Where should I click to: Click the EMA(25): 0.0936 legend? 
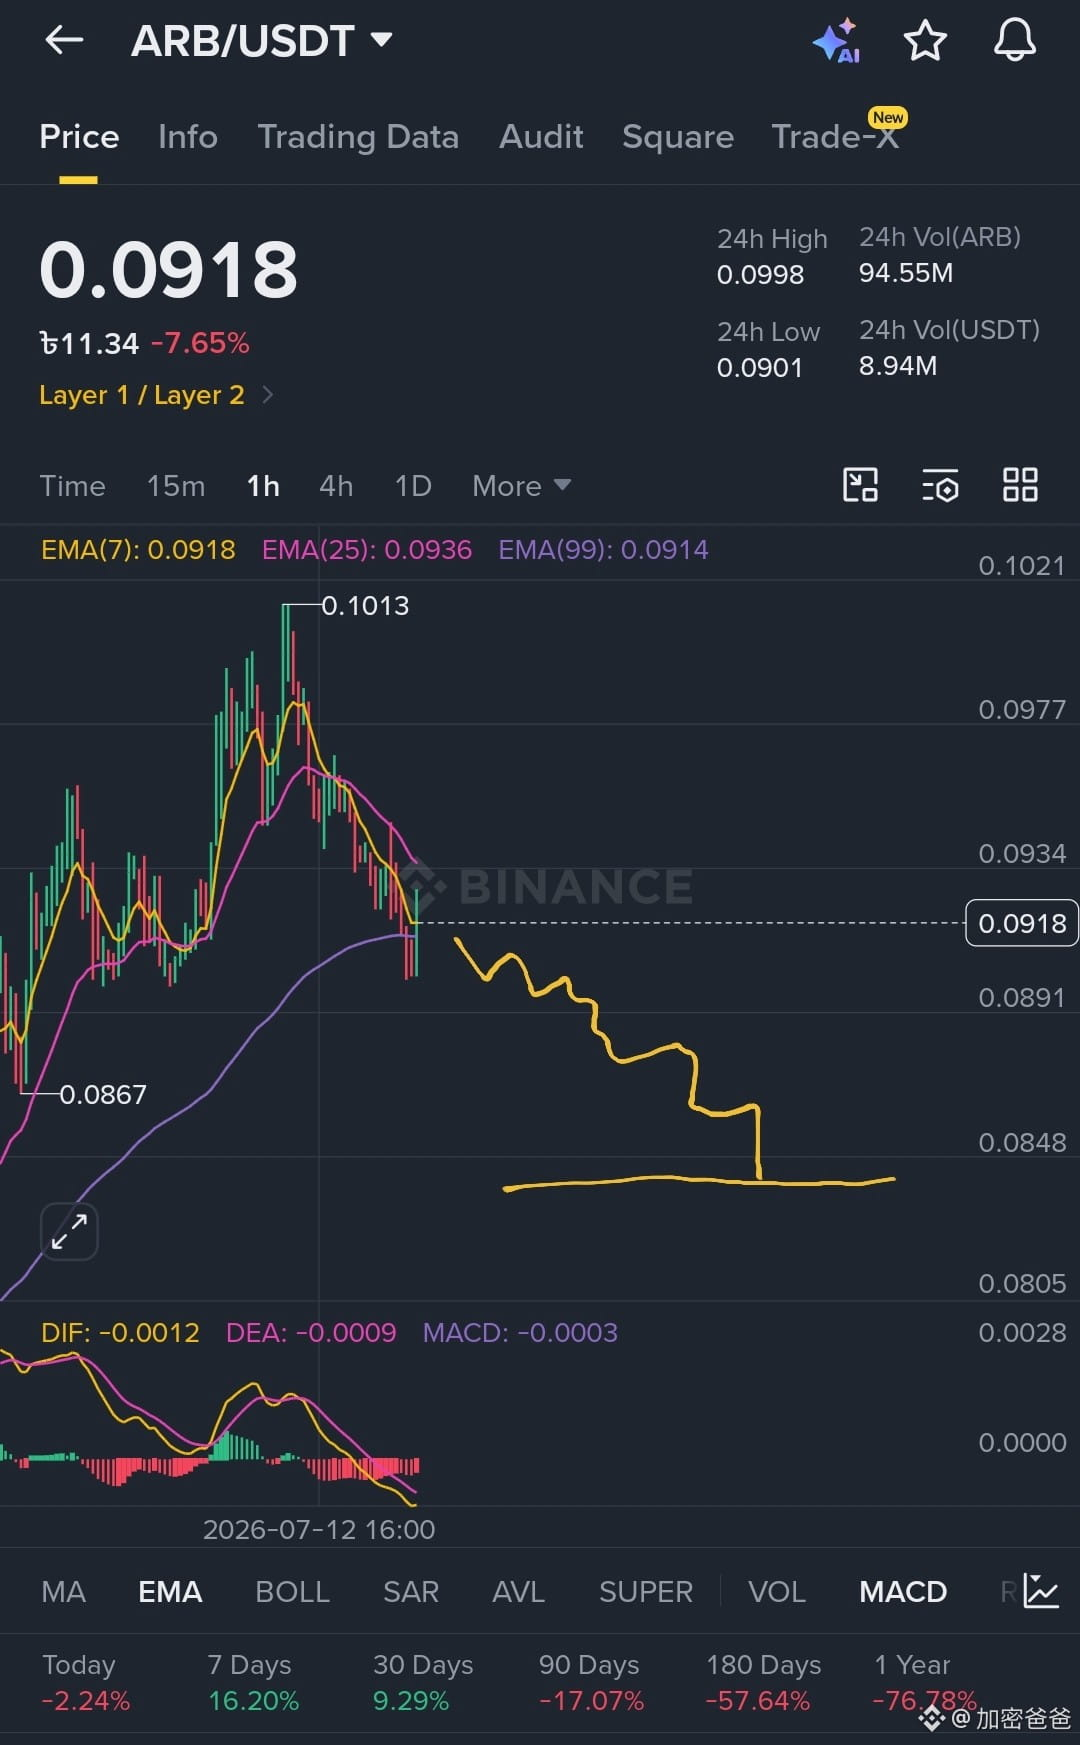click(x=367, y=550)
